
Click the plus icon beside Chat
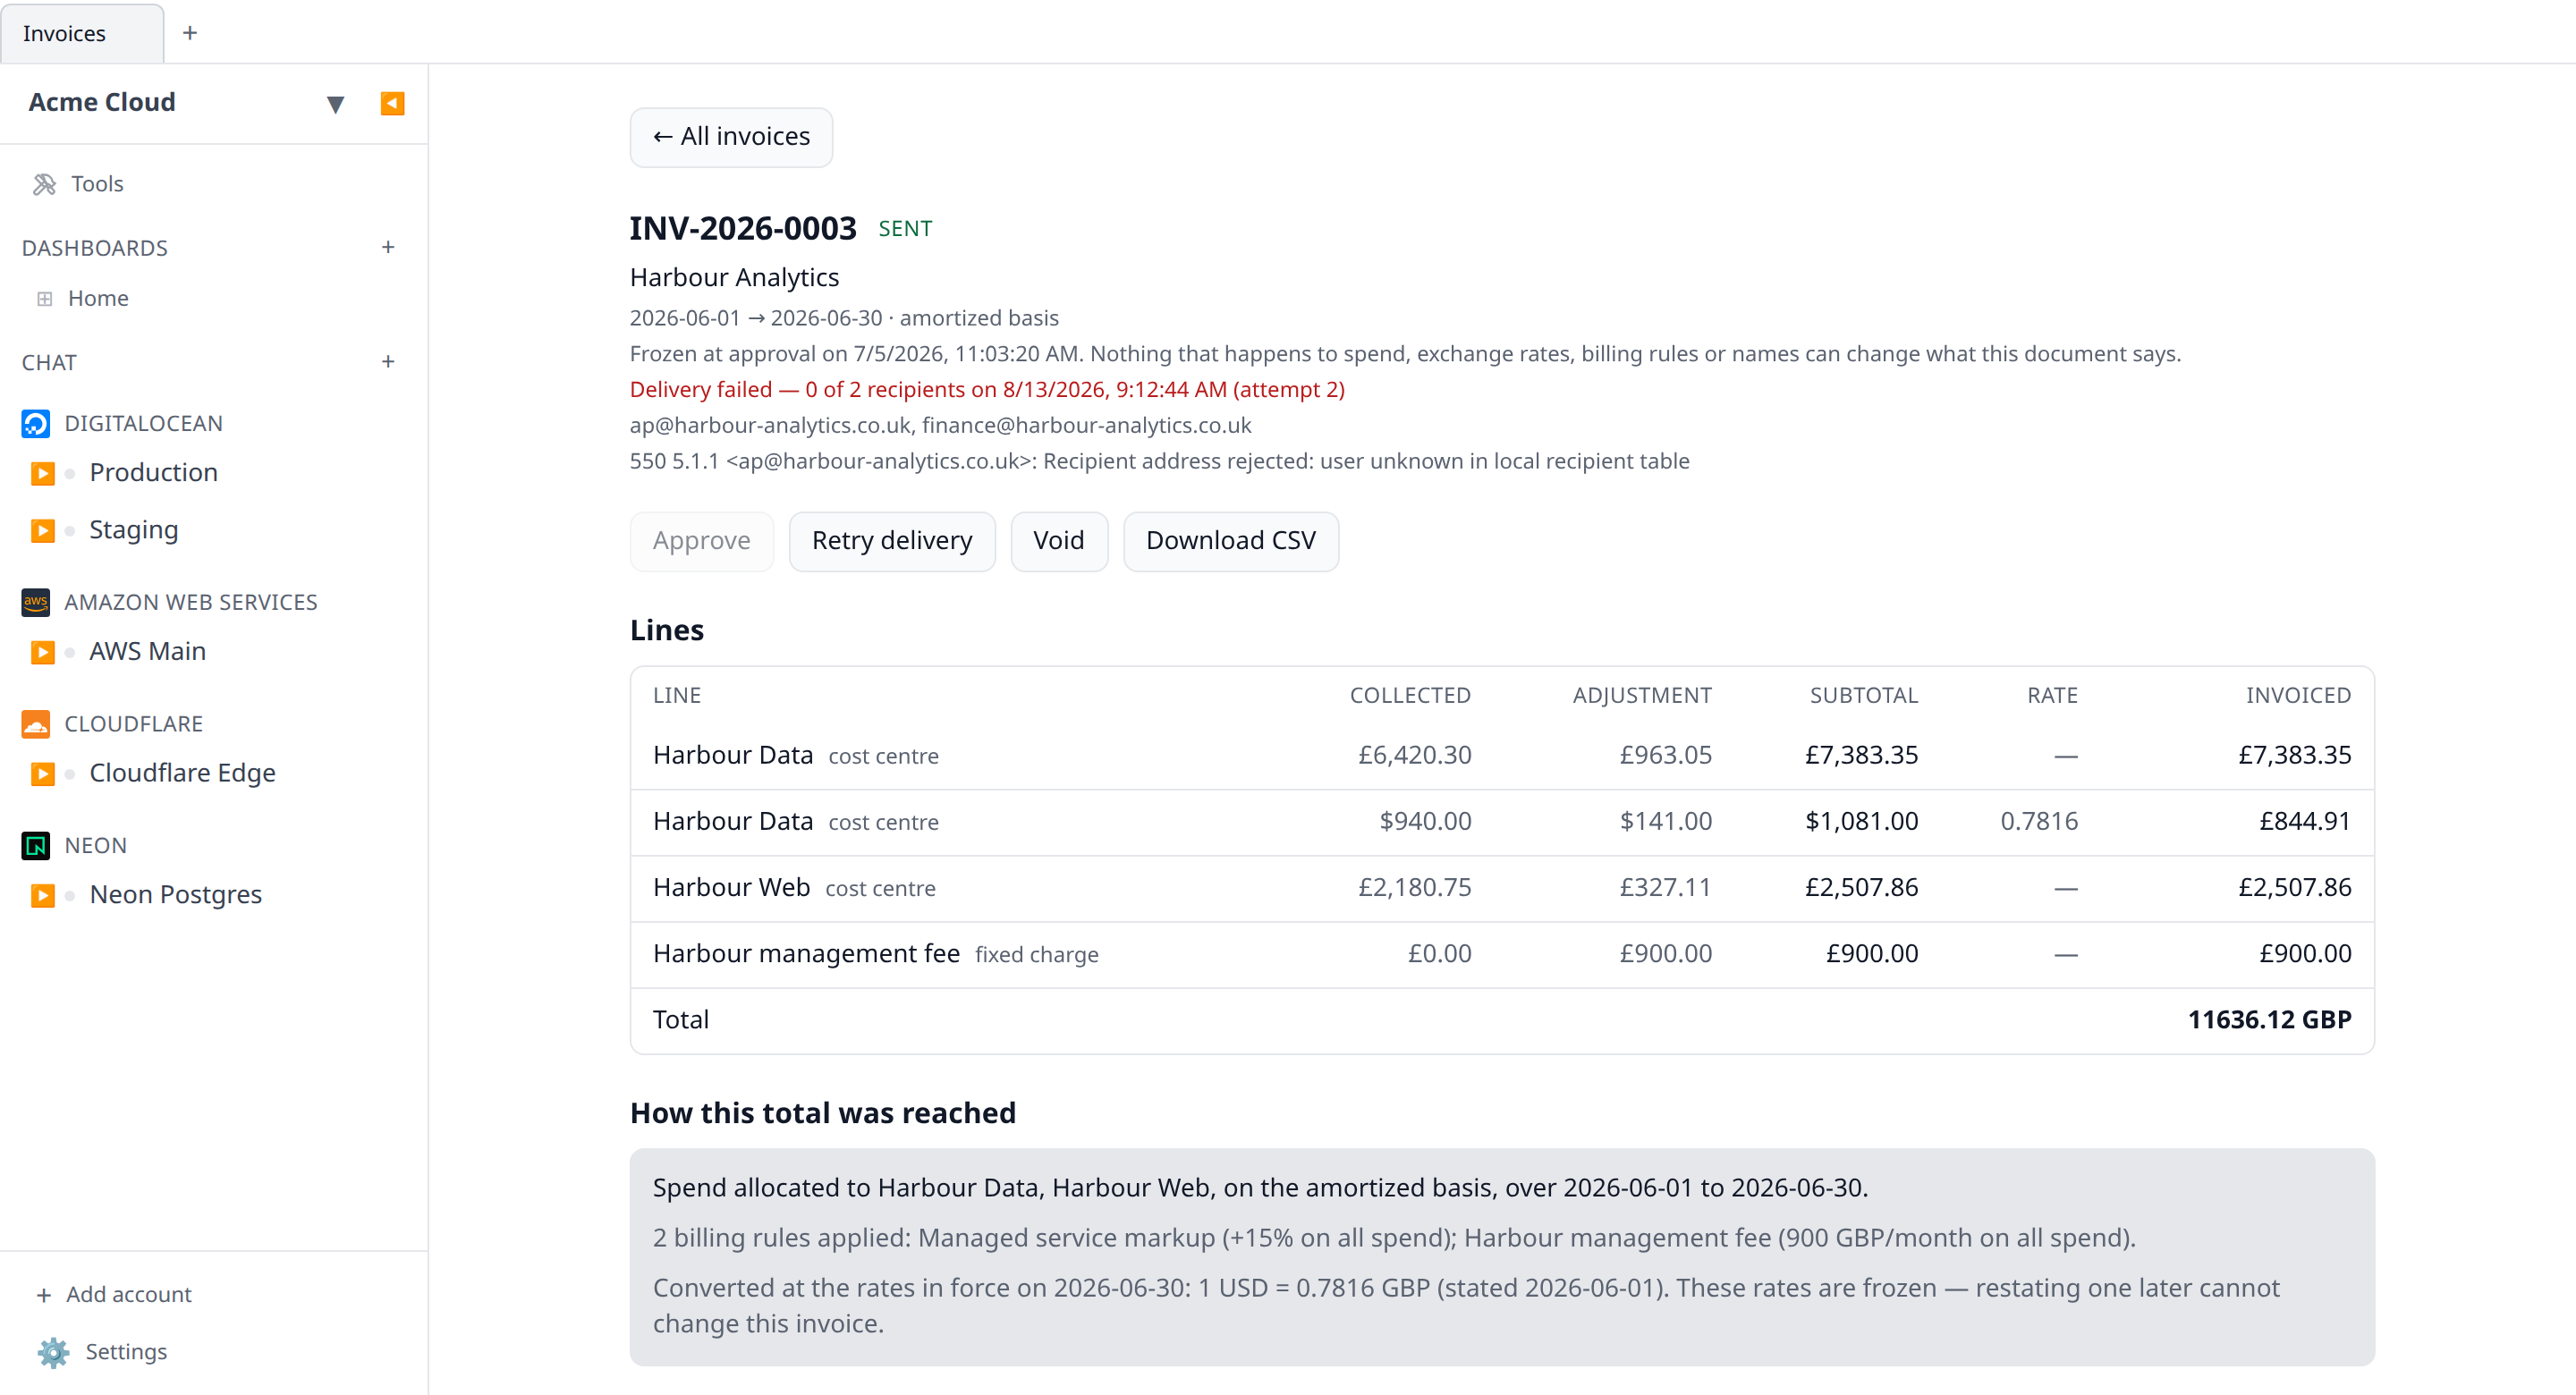pos(388,362)
